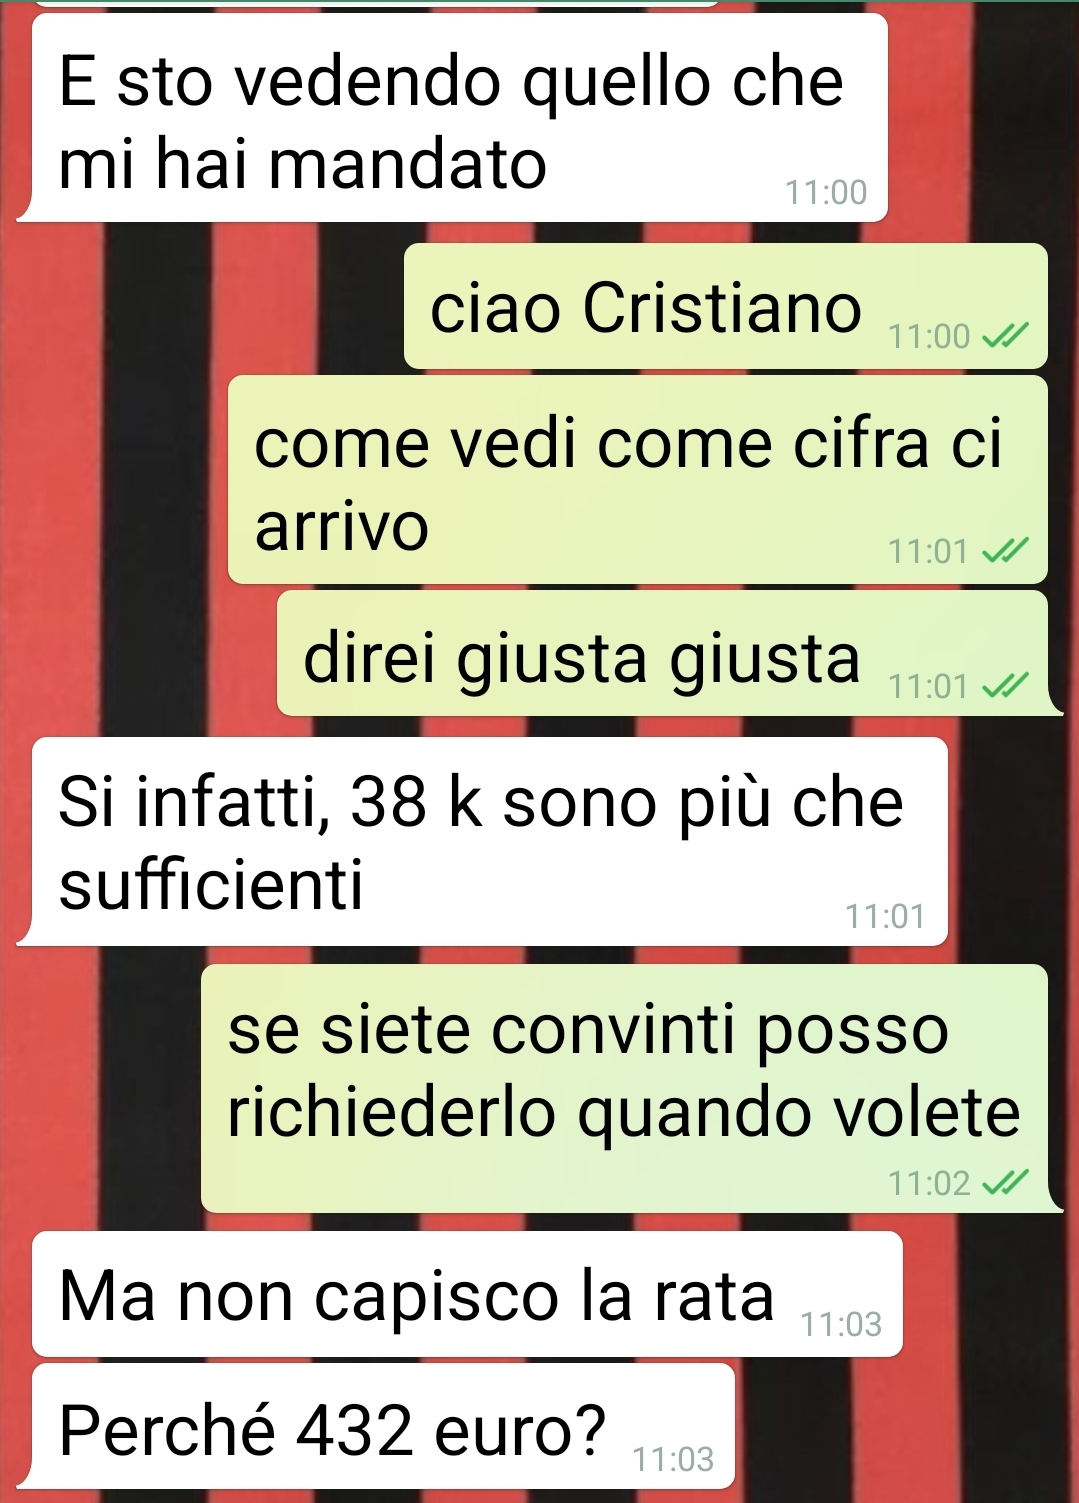Select the 'ciao Cristiano' message bubble
Image resolution: width=1079 pixels, height=1503 pixels.
click(726, 306)
